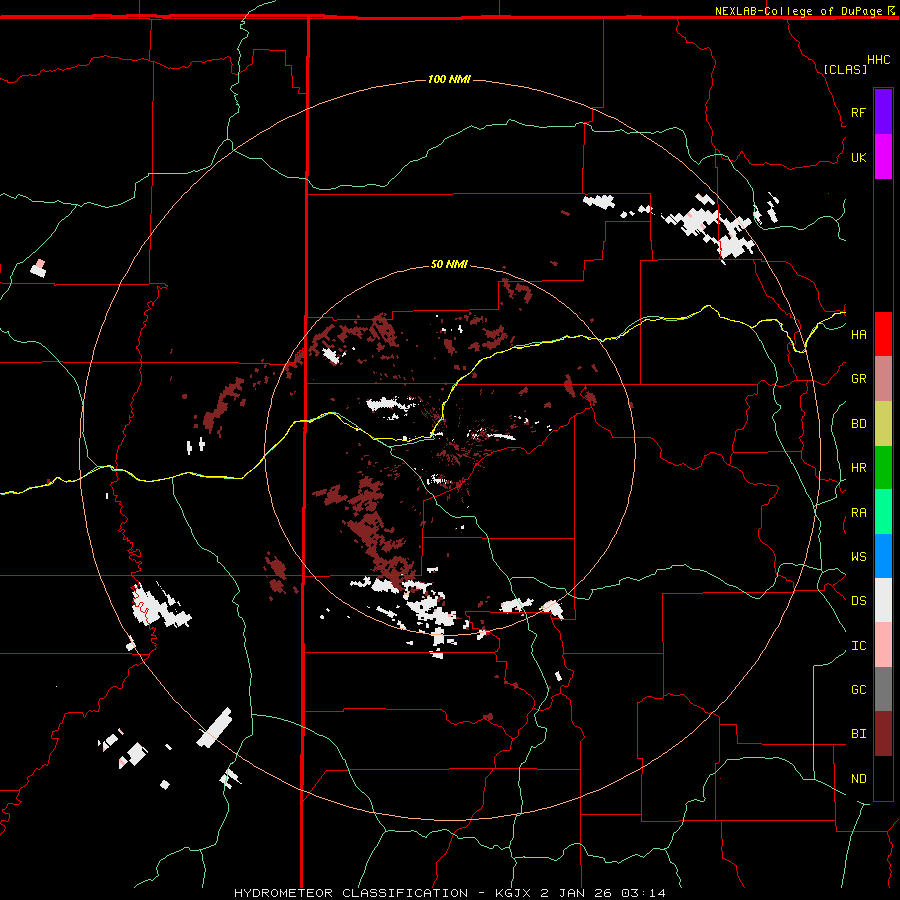Click the HA red legend swatch
900x900 pixels.
[883, 334]
